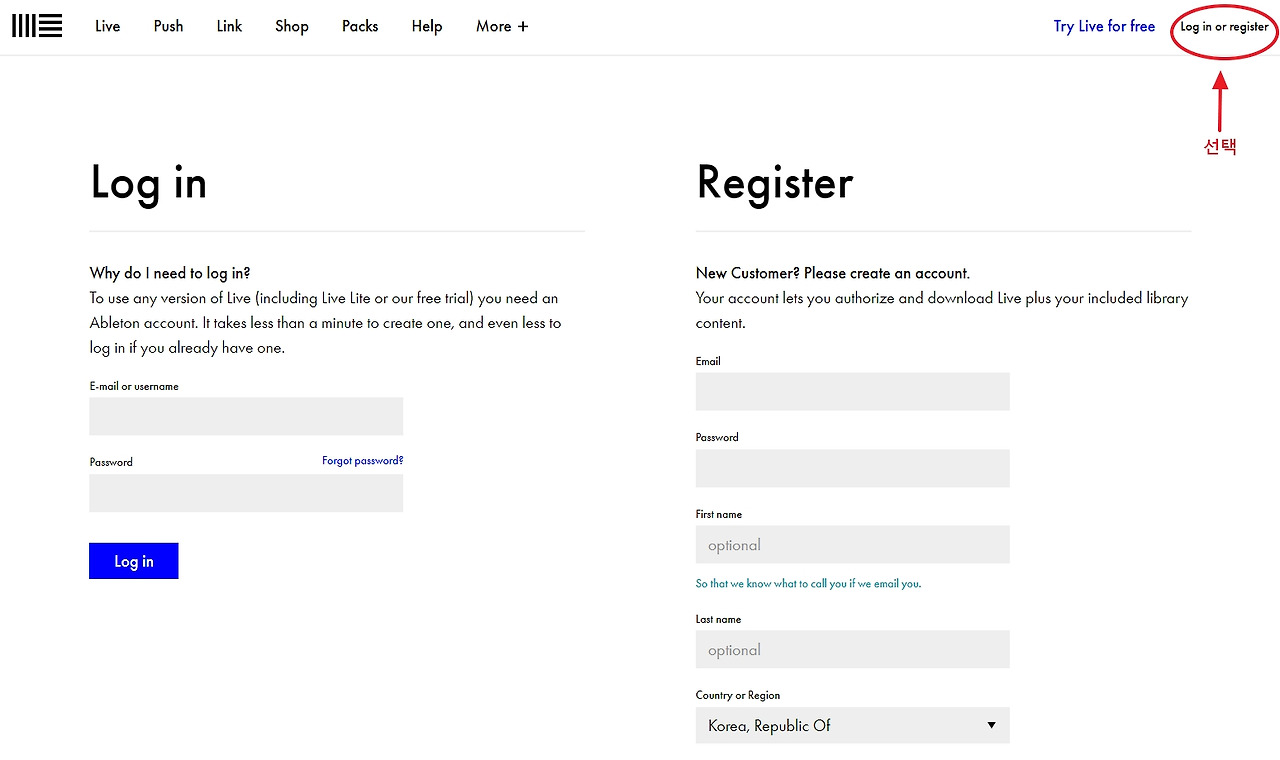Screen dimensions: 1280x760
Task: Open the Push menu item
Action: [168, 26]
